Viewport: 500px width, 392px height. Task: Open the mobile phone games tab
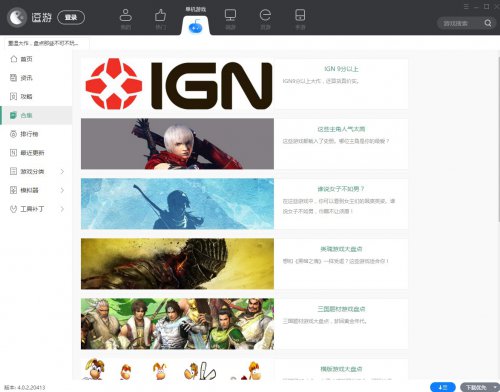[300, 19]
